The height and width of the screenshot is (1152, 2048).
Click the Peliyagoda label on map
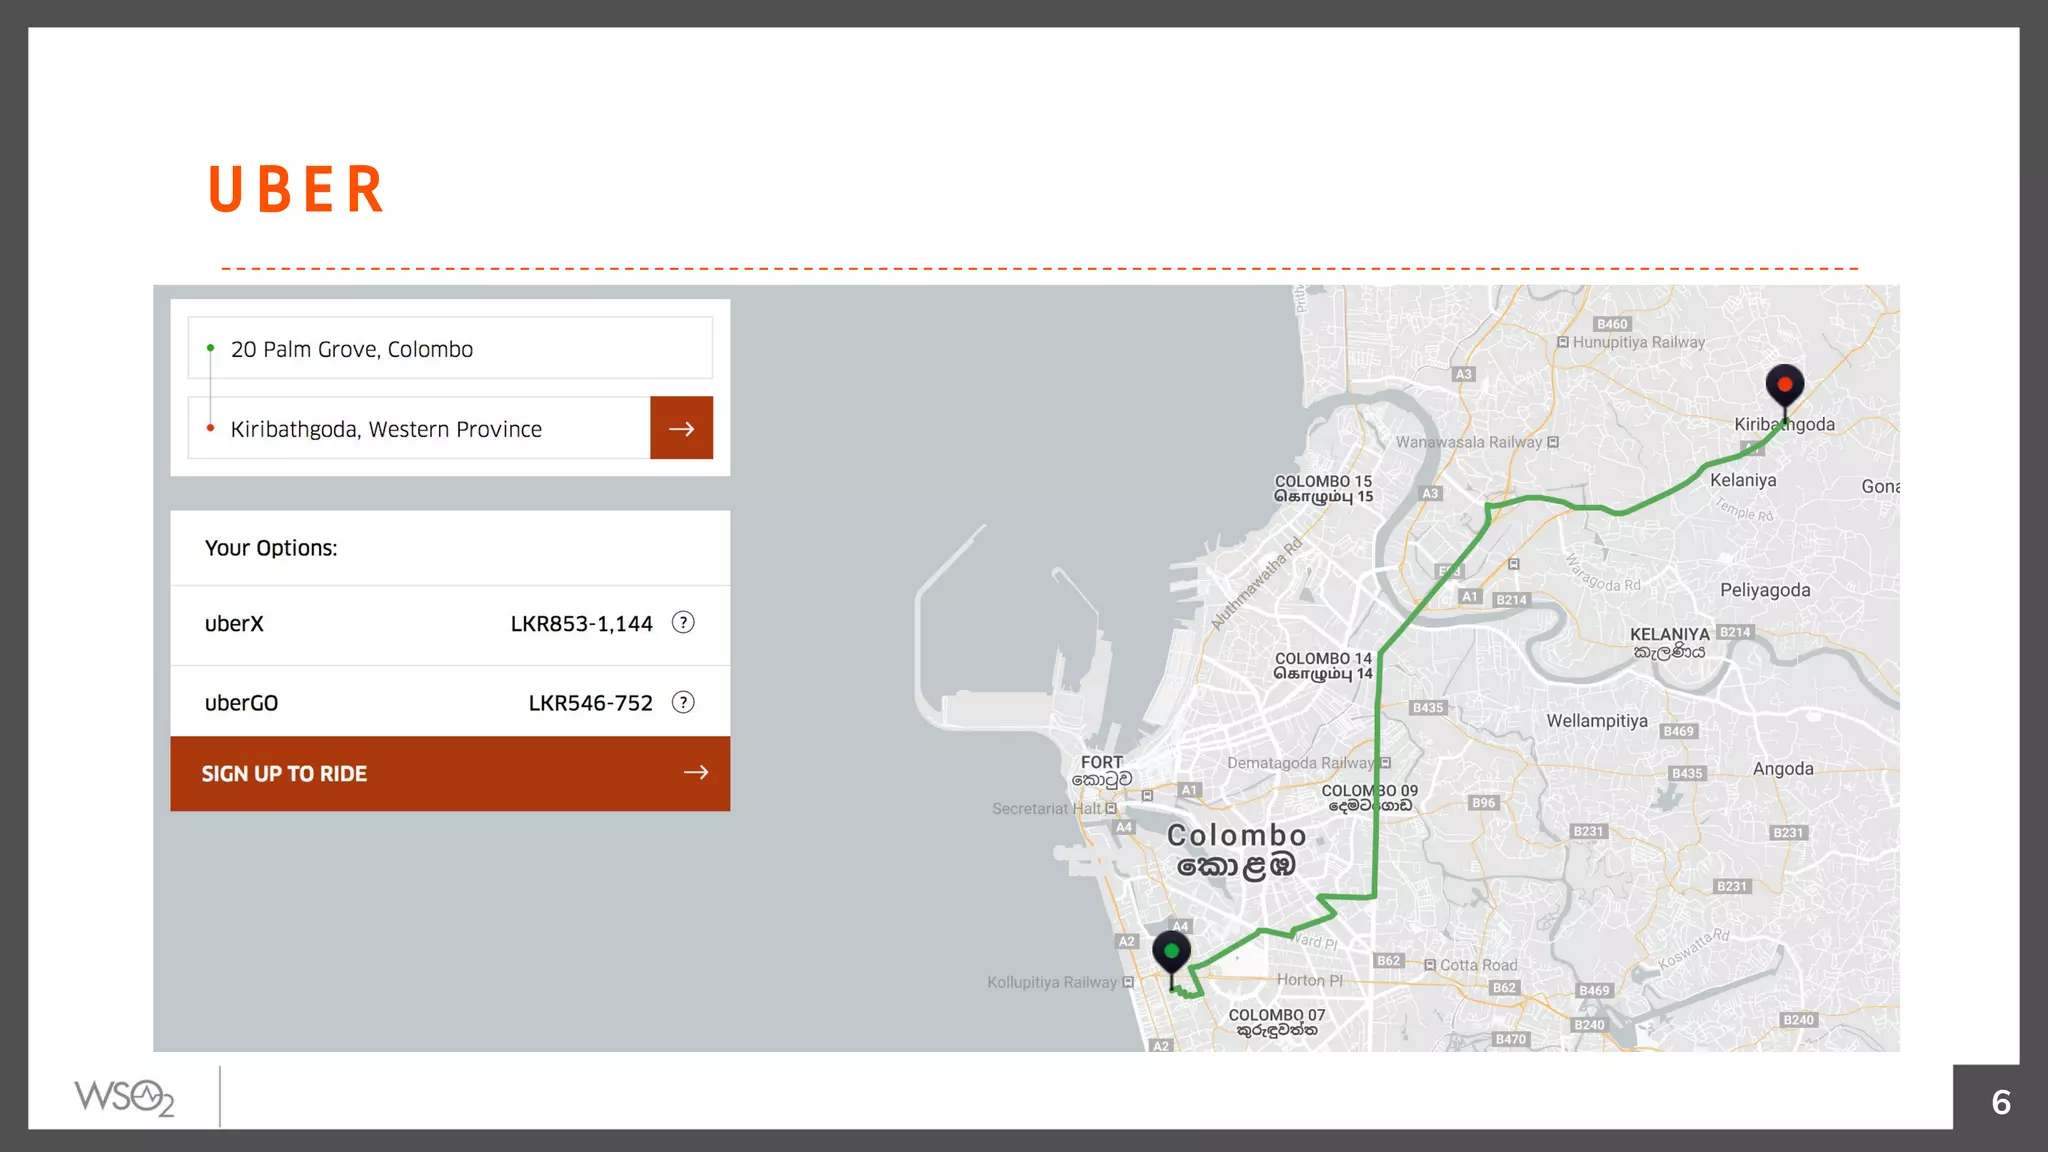(1764, 590)
